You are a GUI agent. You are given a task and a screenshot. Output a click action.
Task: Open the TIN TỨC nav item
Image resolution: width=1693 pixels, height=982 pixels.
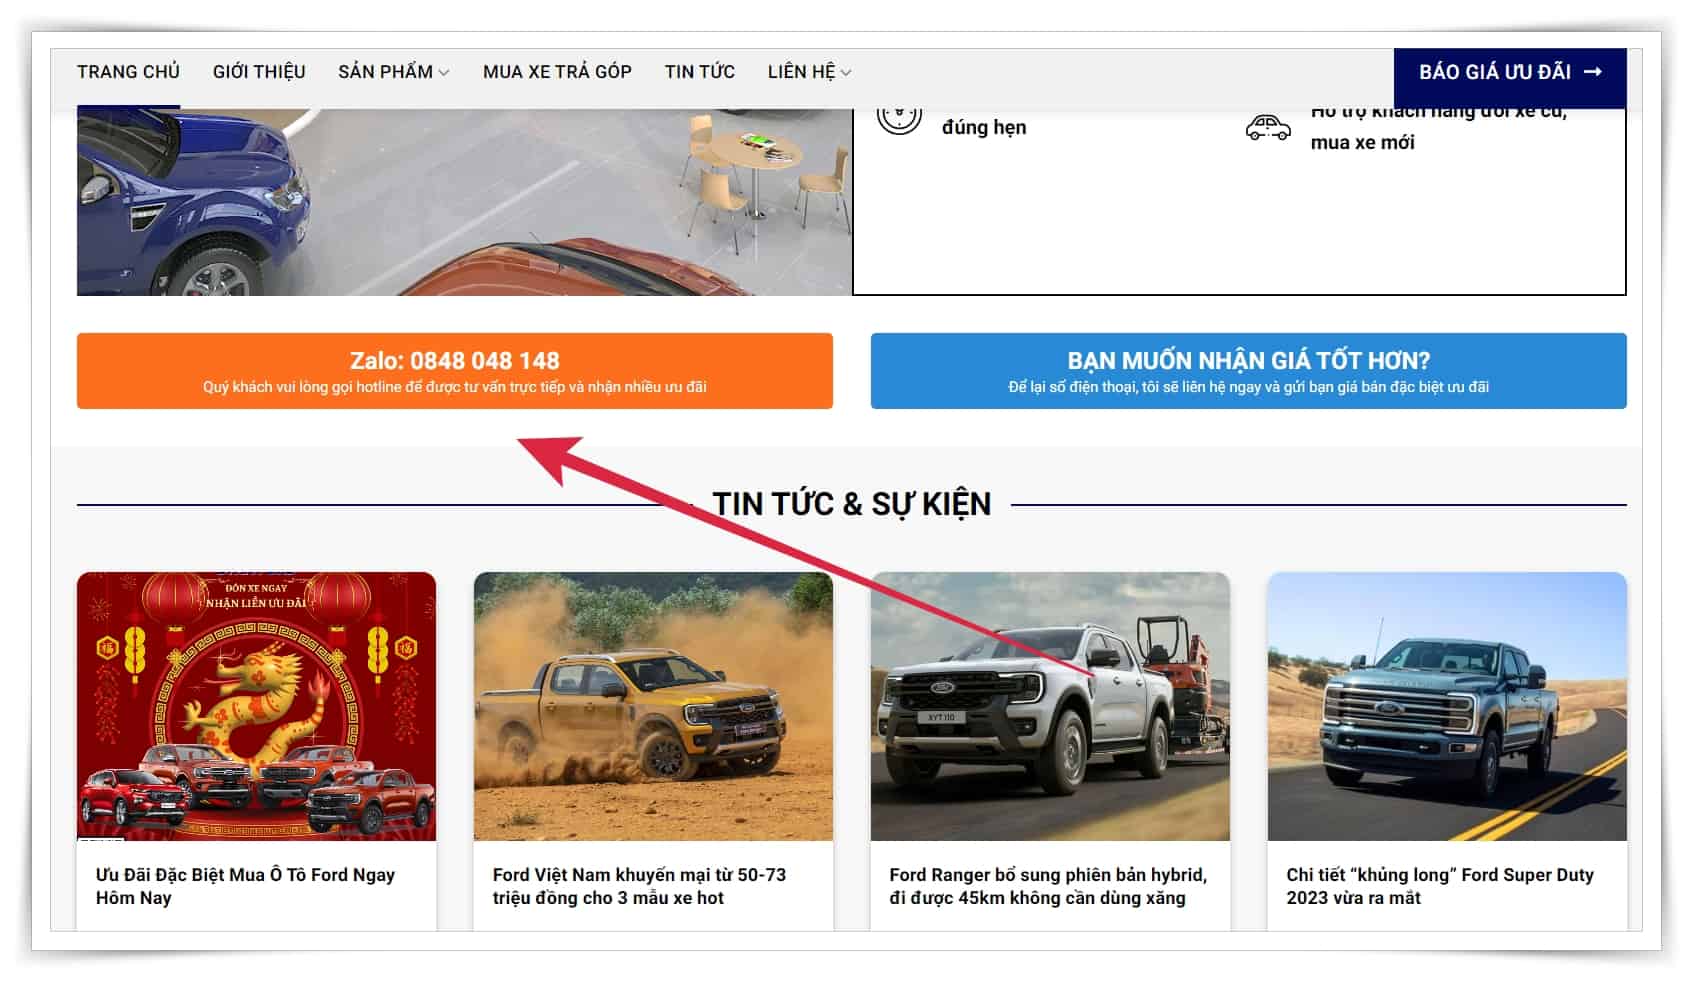(x=699, y=72)
